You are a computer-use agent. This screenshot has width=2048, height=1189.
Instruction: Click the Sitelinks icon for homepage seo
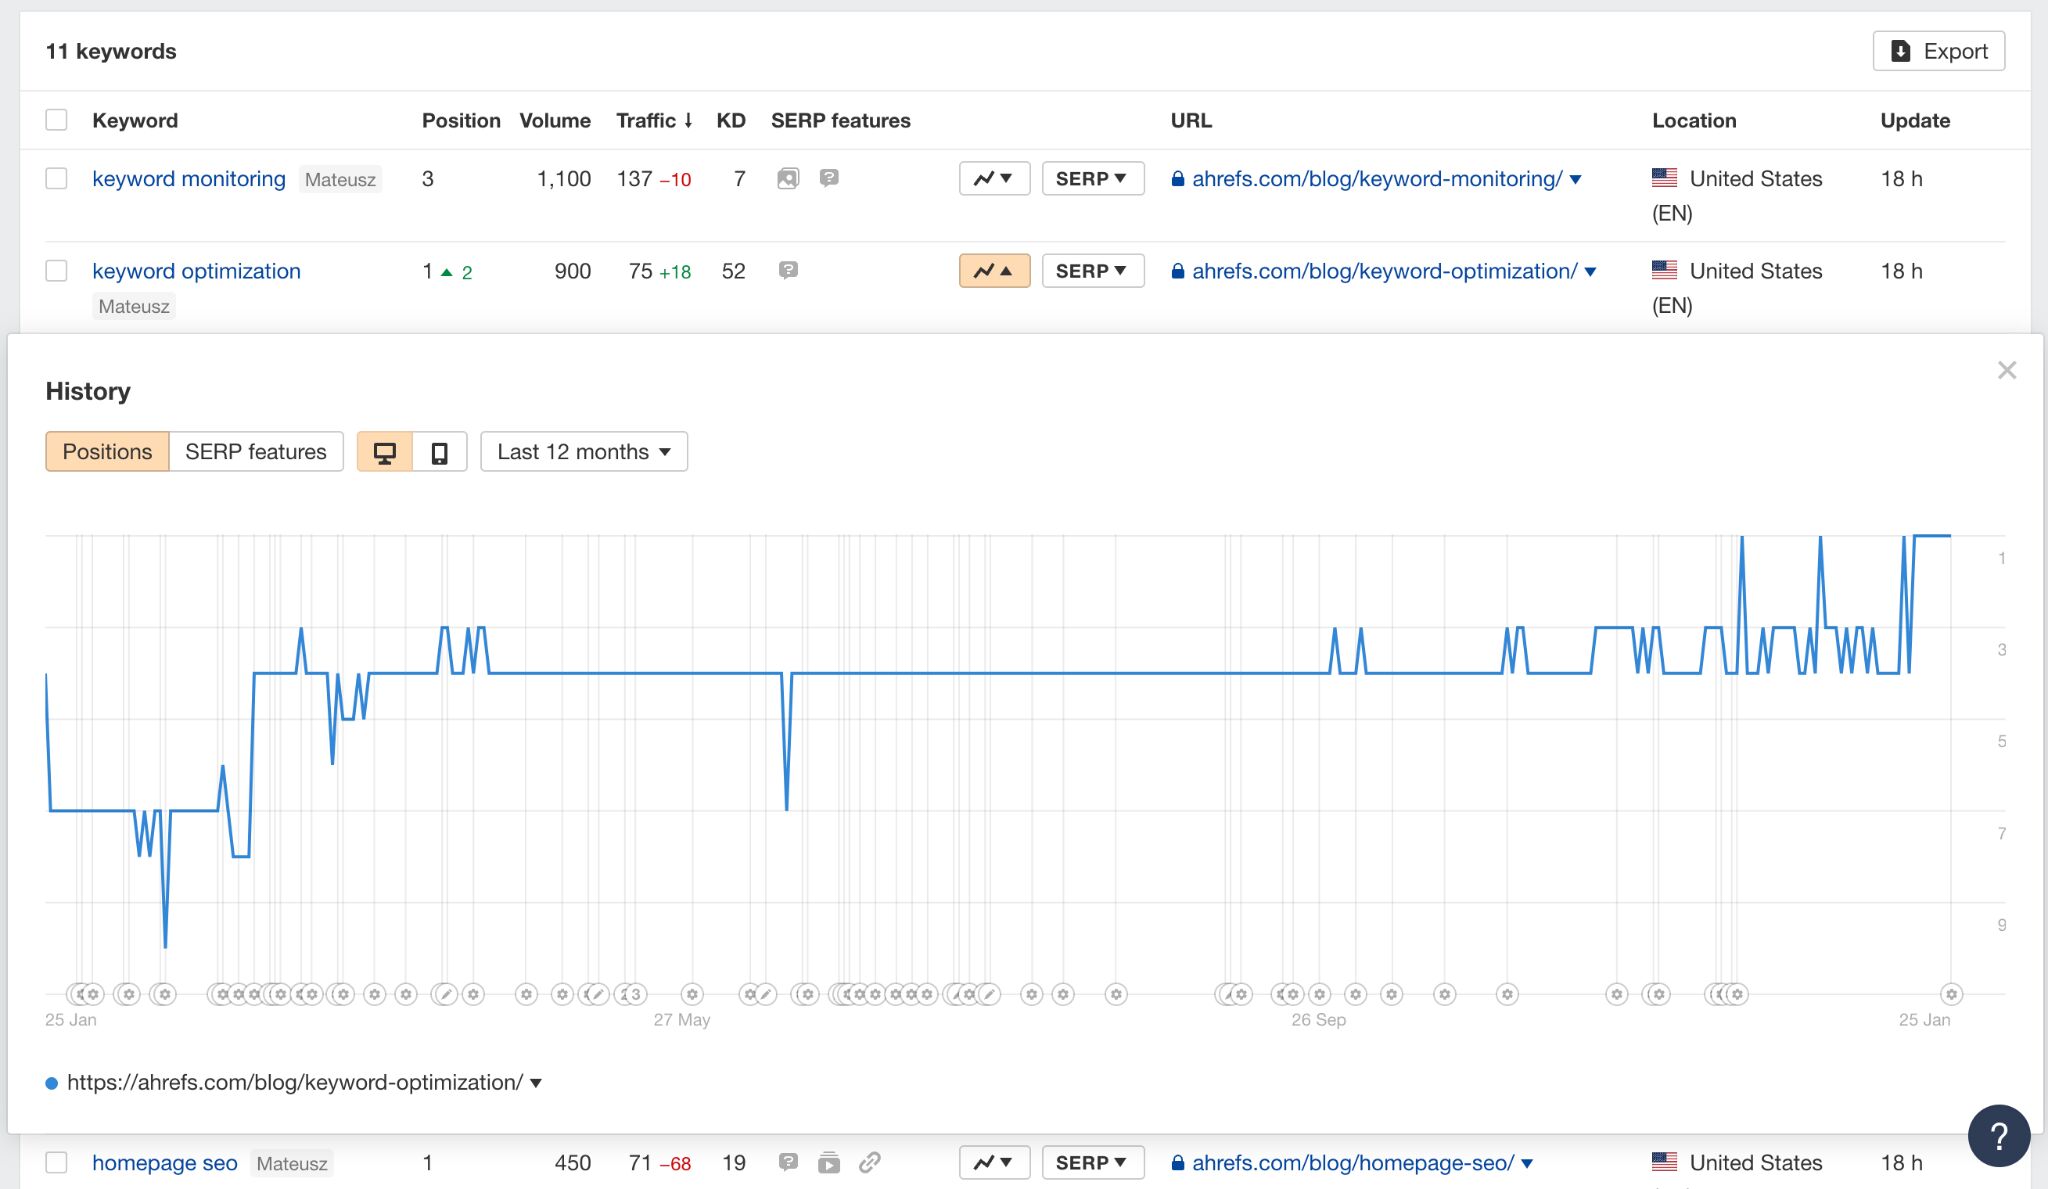pyautogui.click(x=869, y=1163)
